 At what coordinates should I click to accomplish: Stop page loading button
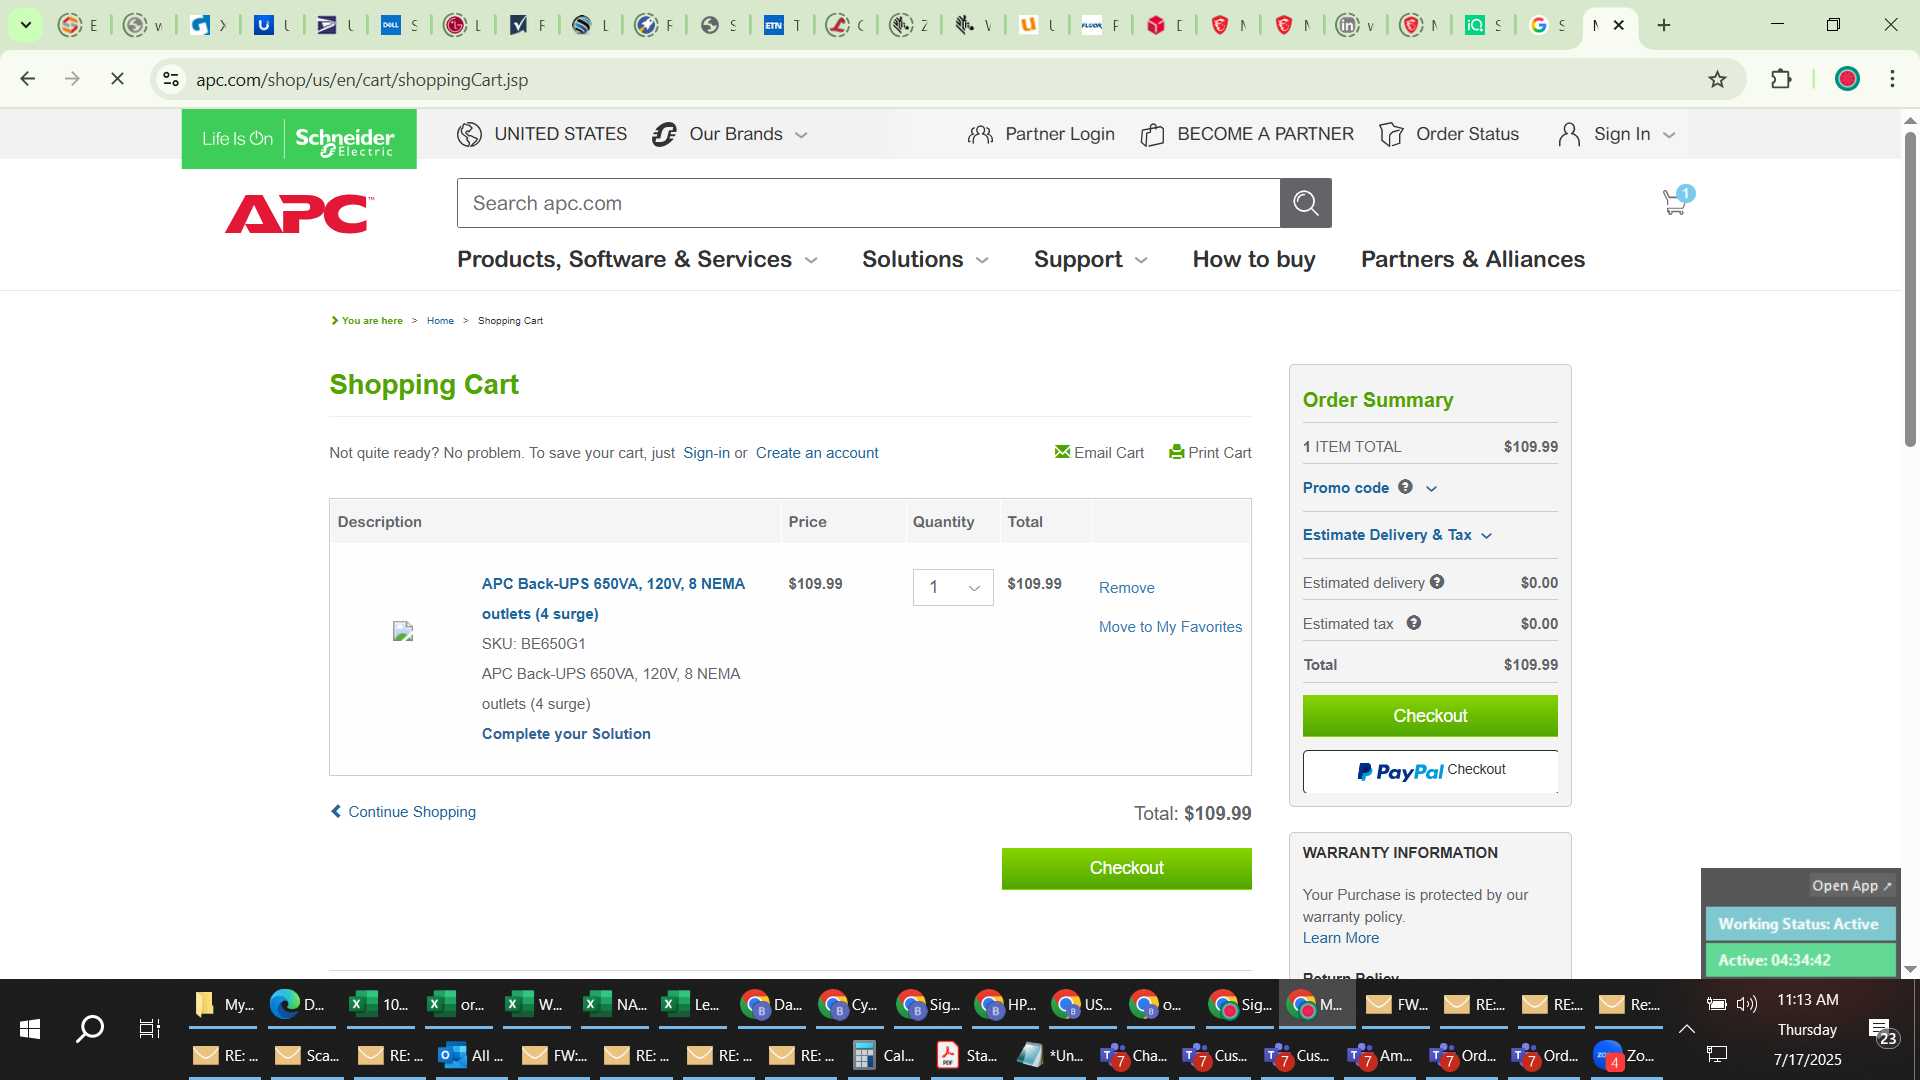117,79
